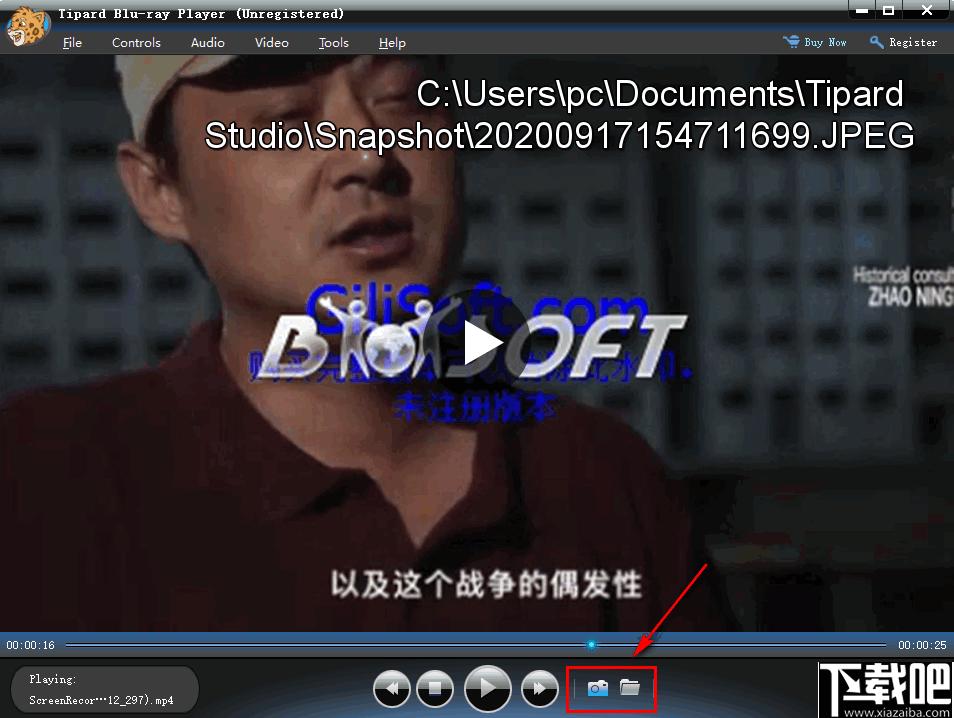Open the Tools menu
Viewport: 954px width, 718px height.
(x=333, y=43)
